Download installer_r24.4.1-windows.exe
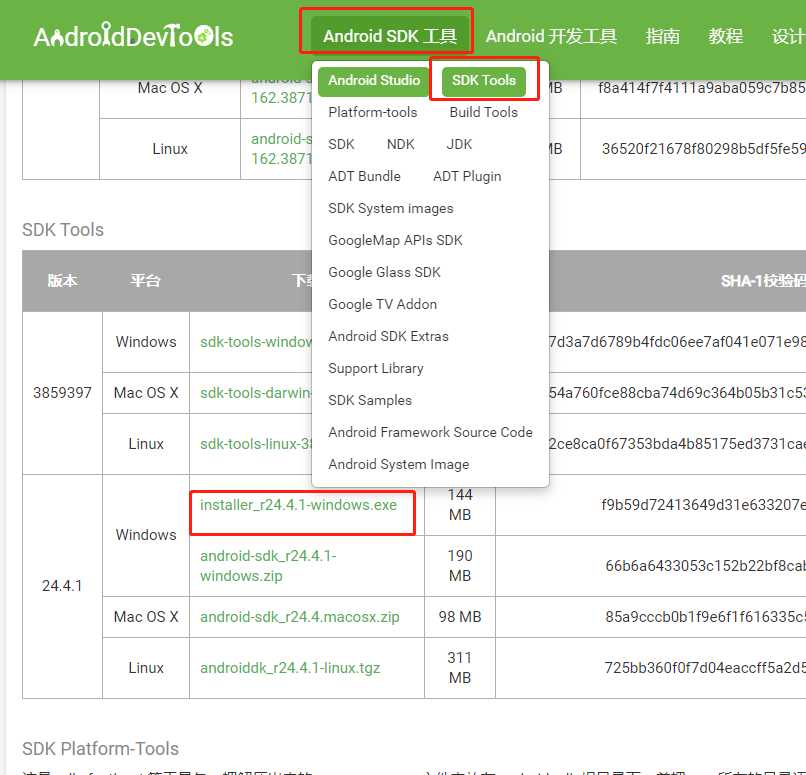806x775 pixels. (x=298, y=505)
